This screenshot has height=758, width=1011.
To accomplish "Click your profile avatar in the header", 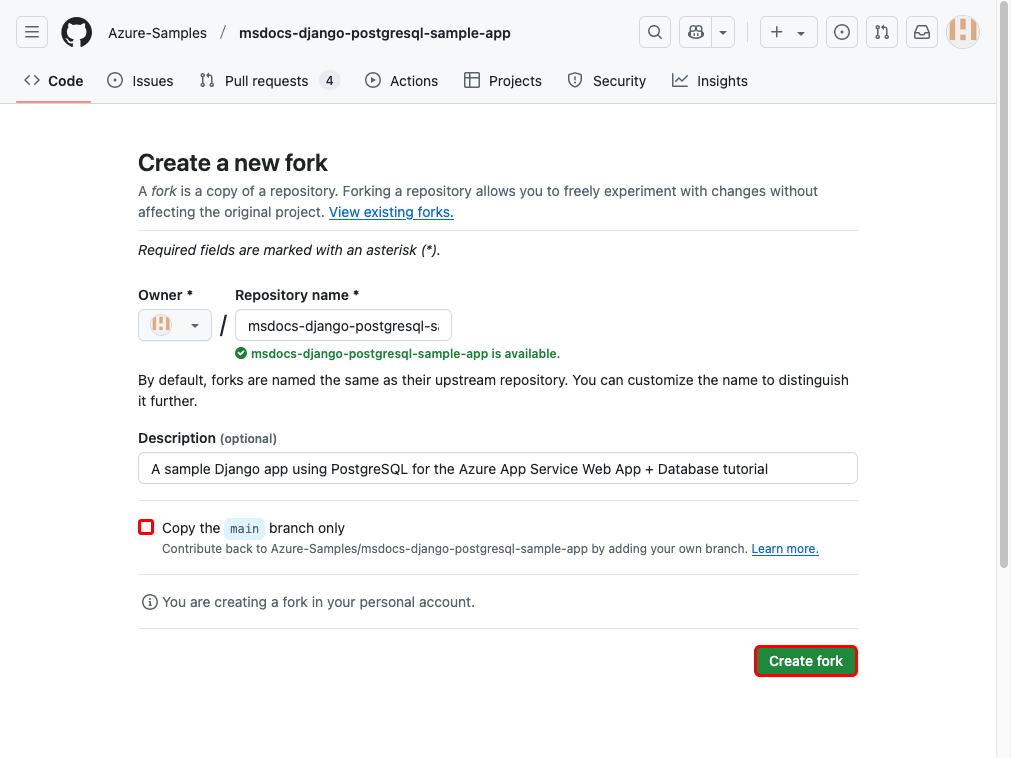I will click(x=961, y=31).
